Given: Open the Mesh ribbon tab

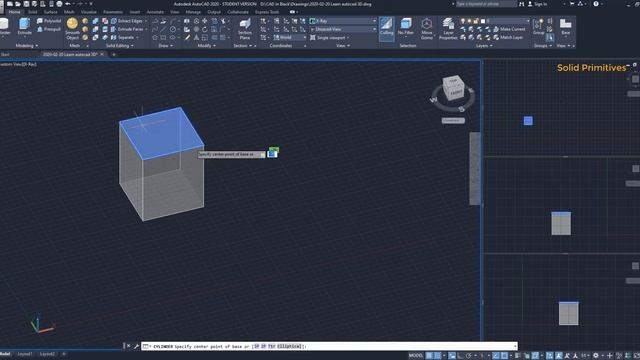Looking at the screenshot, I should [69, 12].
